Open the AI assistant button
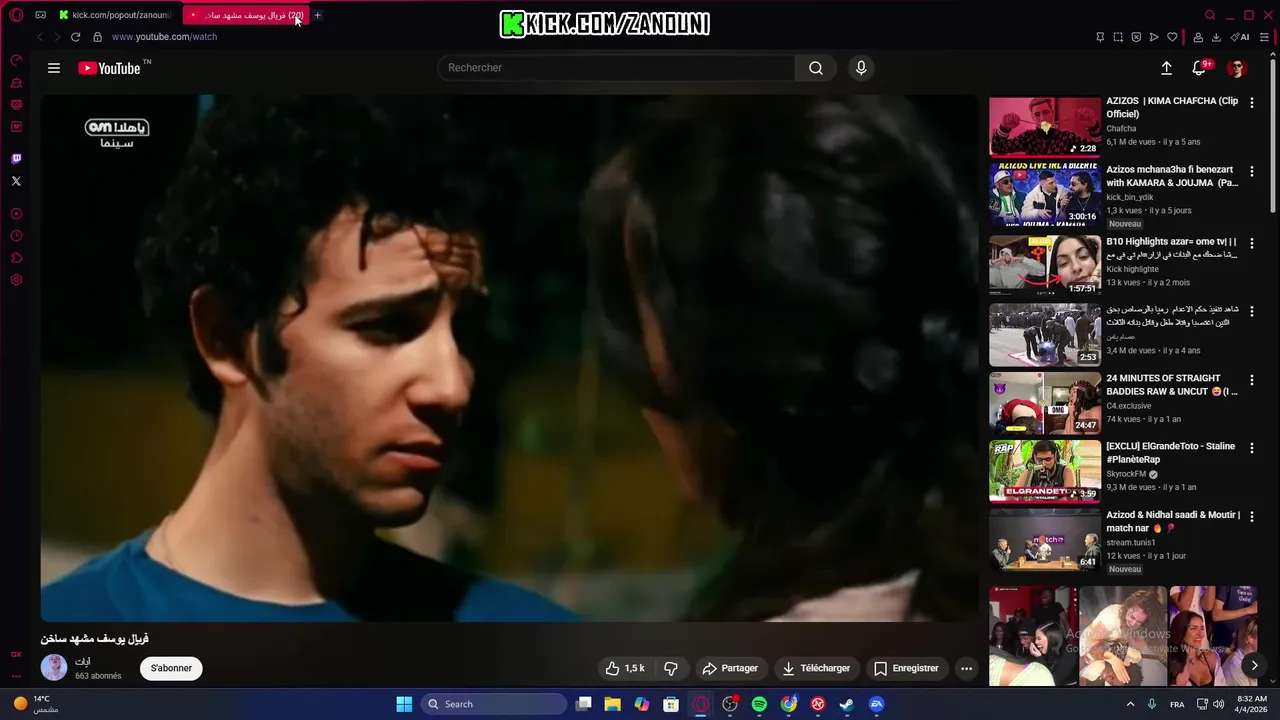The image size is (1280, 720). pyautogui.click(x=1240, y=37)
